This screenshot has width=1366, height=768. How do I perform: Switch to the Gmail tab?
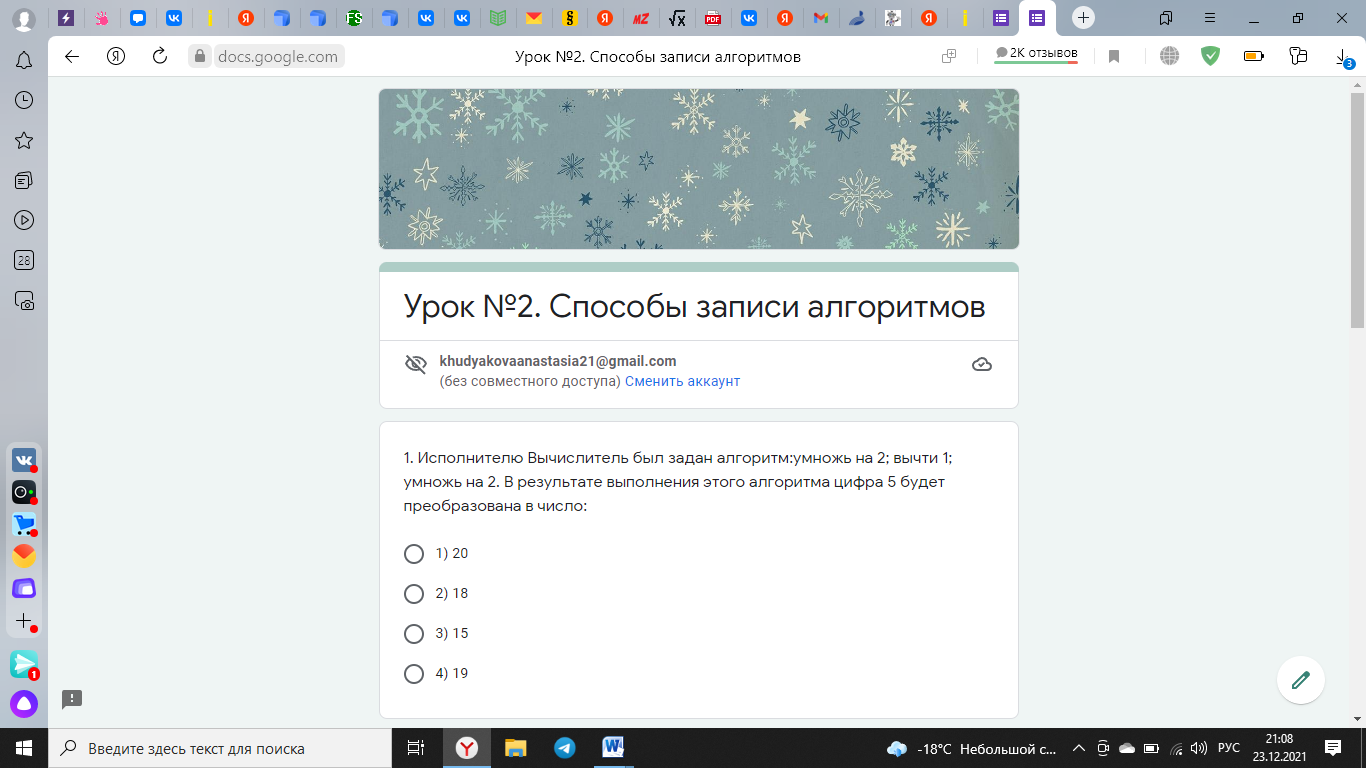coord(820,18)
